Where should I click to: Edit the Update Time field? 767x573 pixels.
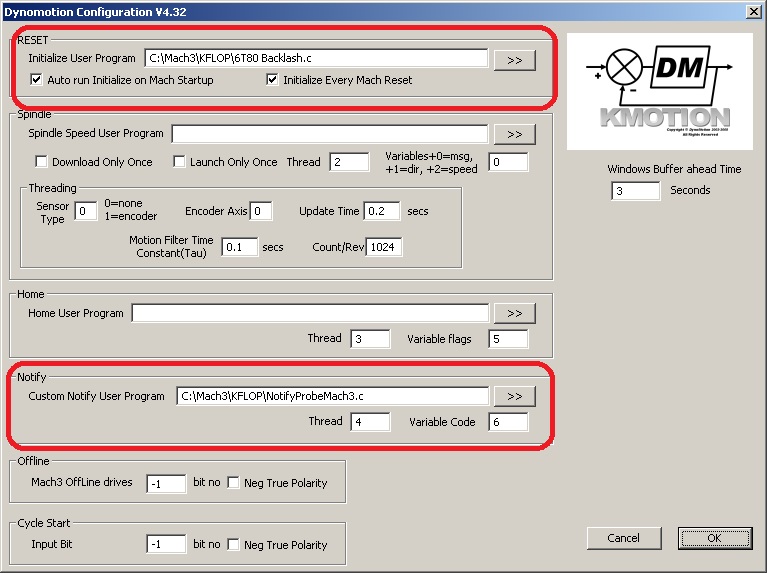click(x=382, y=211)
